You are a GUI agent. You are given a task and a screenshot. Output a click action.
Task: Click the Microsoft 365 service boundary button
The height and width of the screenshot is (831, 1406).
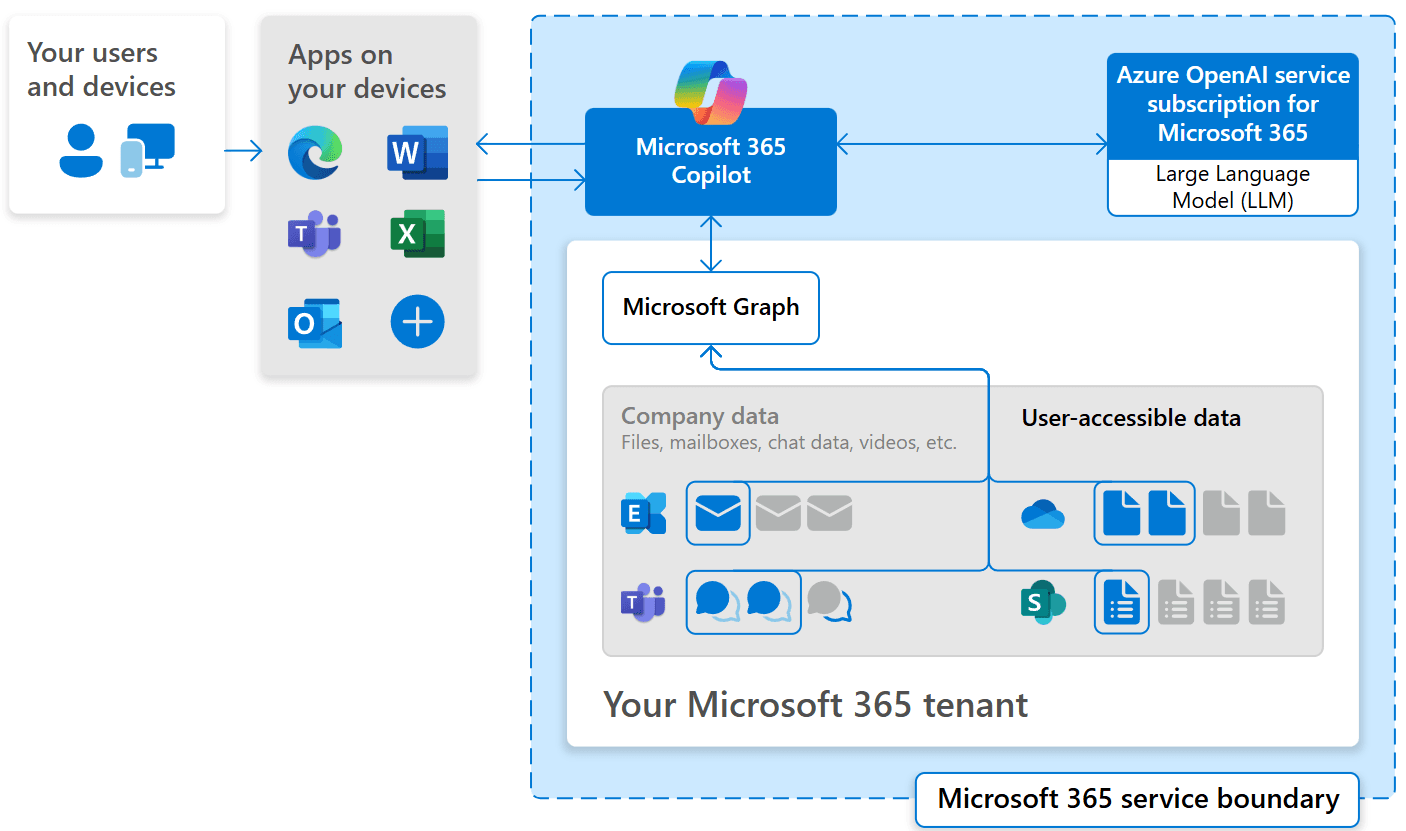[1137, 799]
